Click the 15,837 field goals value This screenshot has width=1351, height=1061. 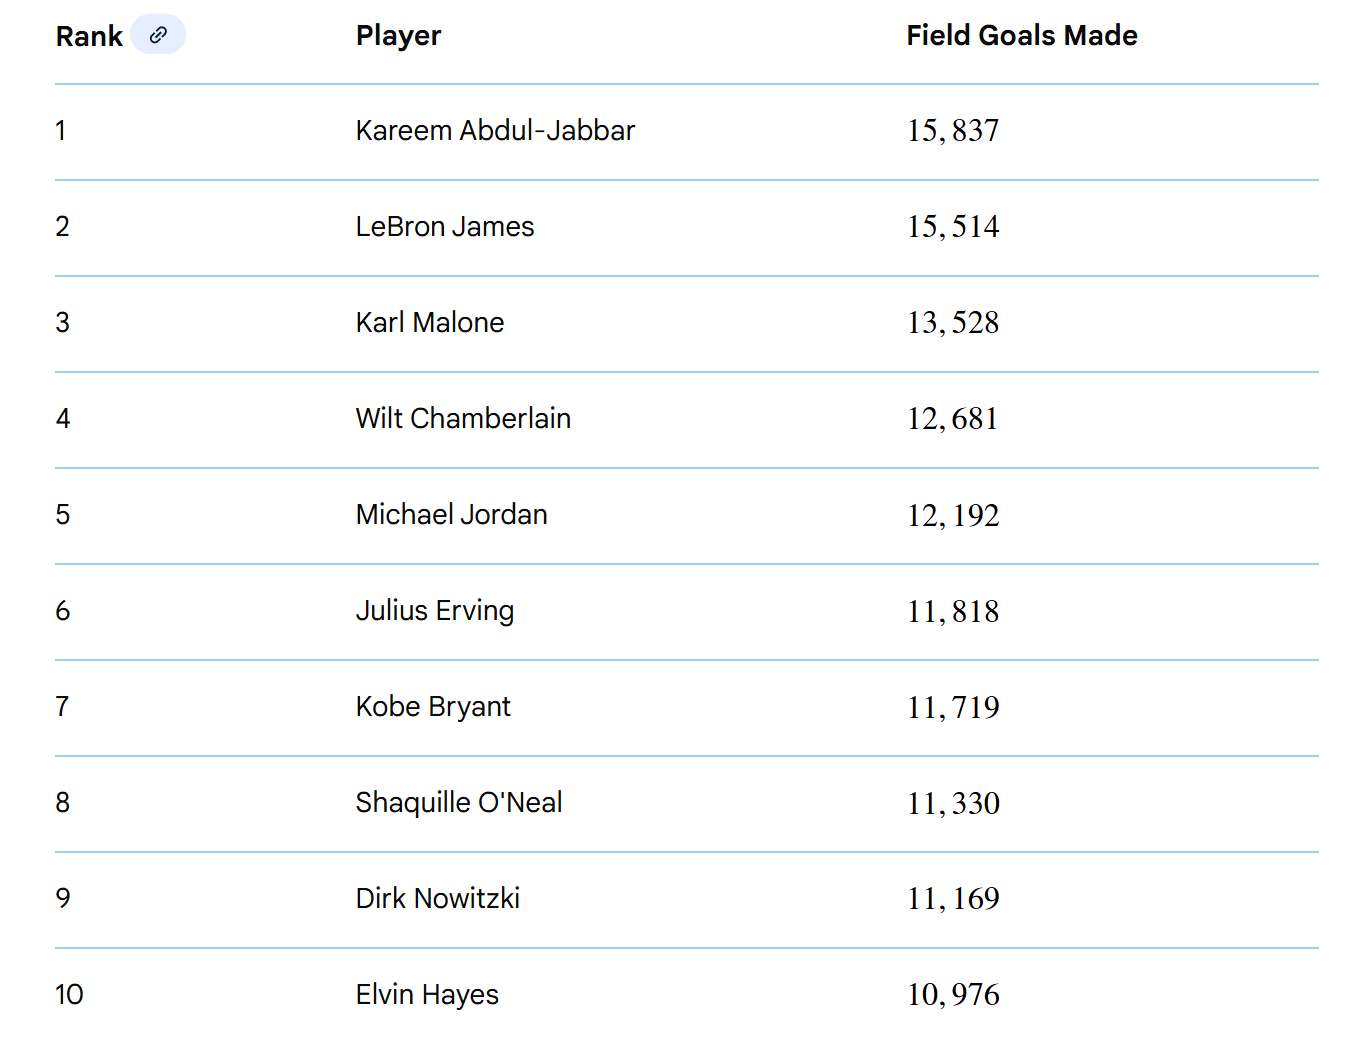tap(953, 131)
